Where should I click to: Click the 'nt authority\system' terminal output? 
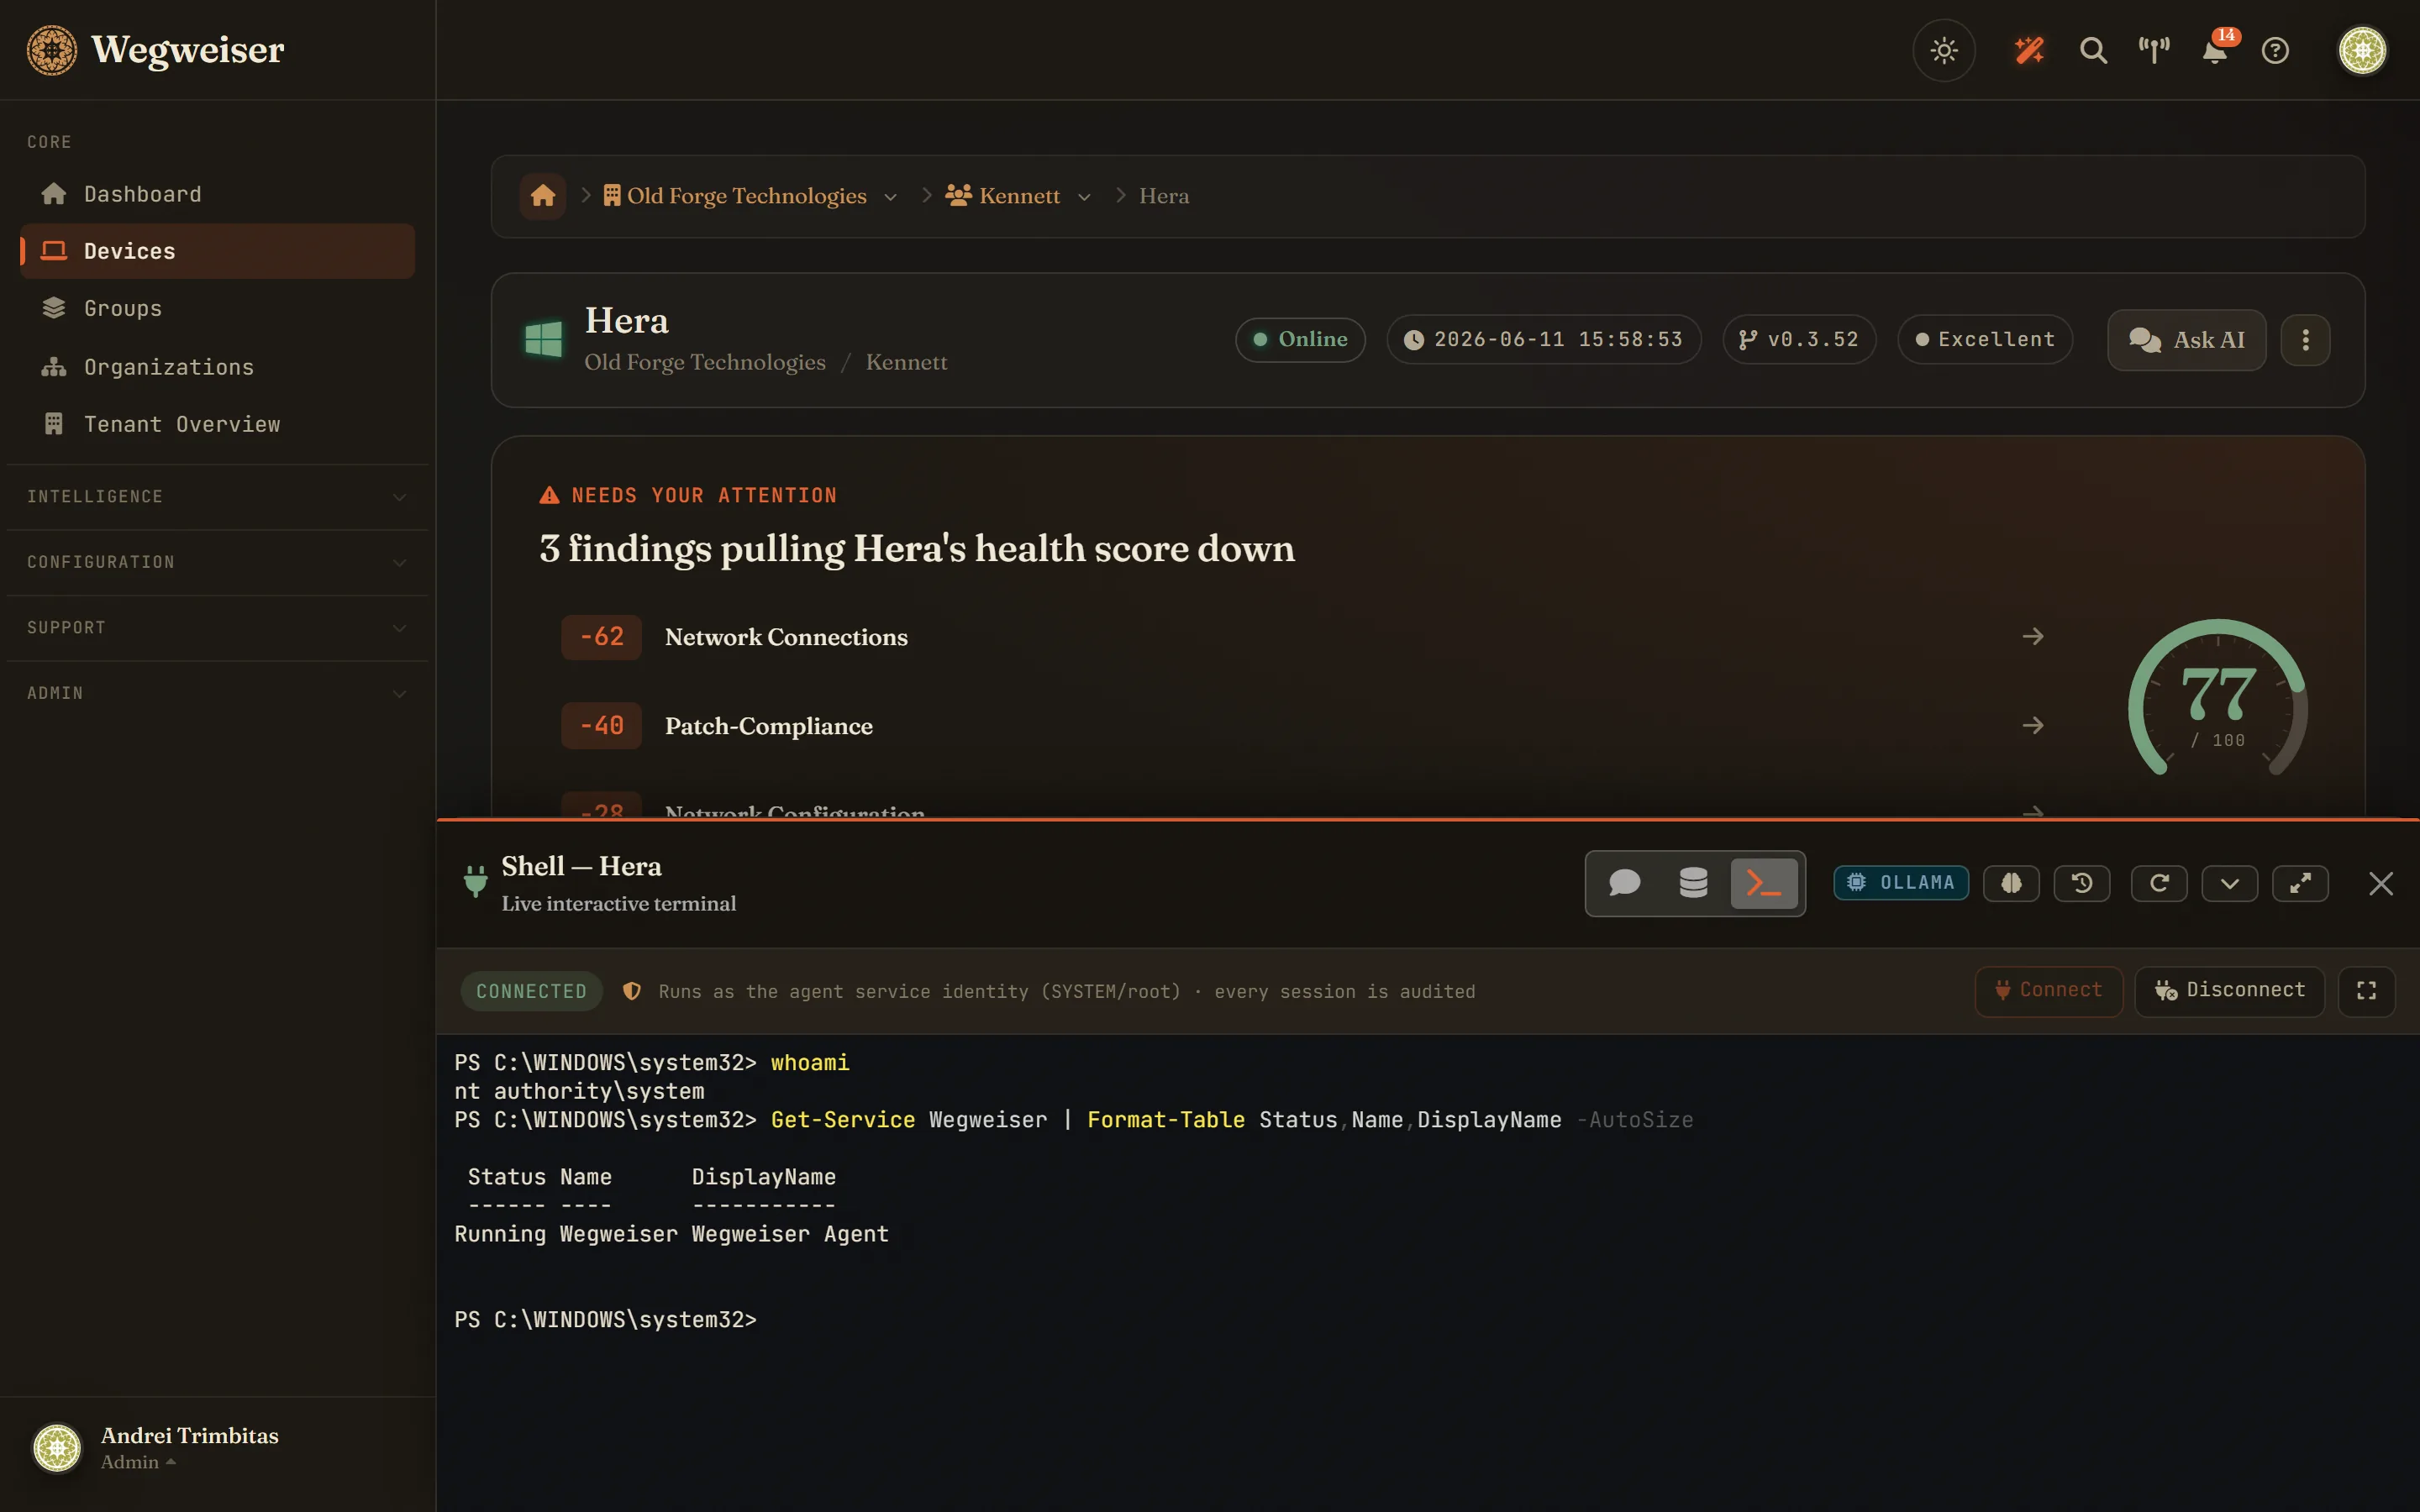click(x=580, y=1092)
